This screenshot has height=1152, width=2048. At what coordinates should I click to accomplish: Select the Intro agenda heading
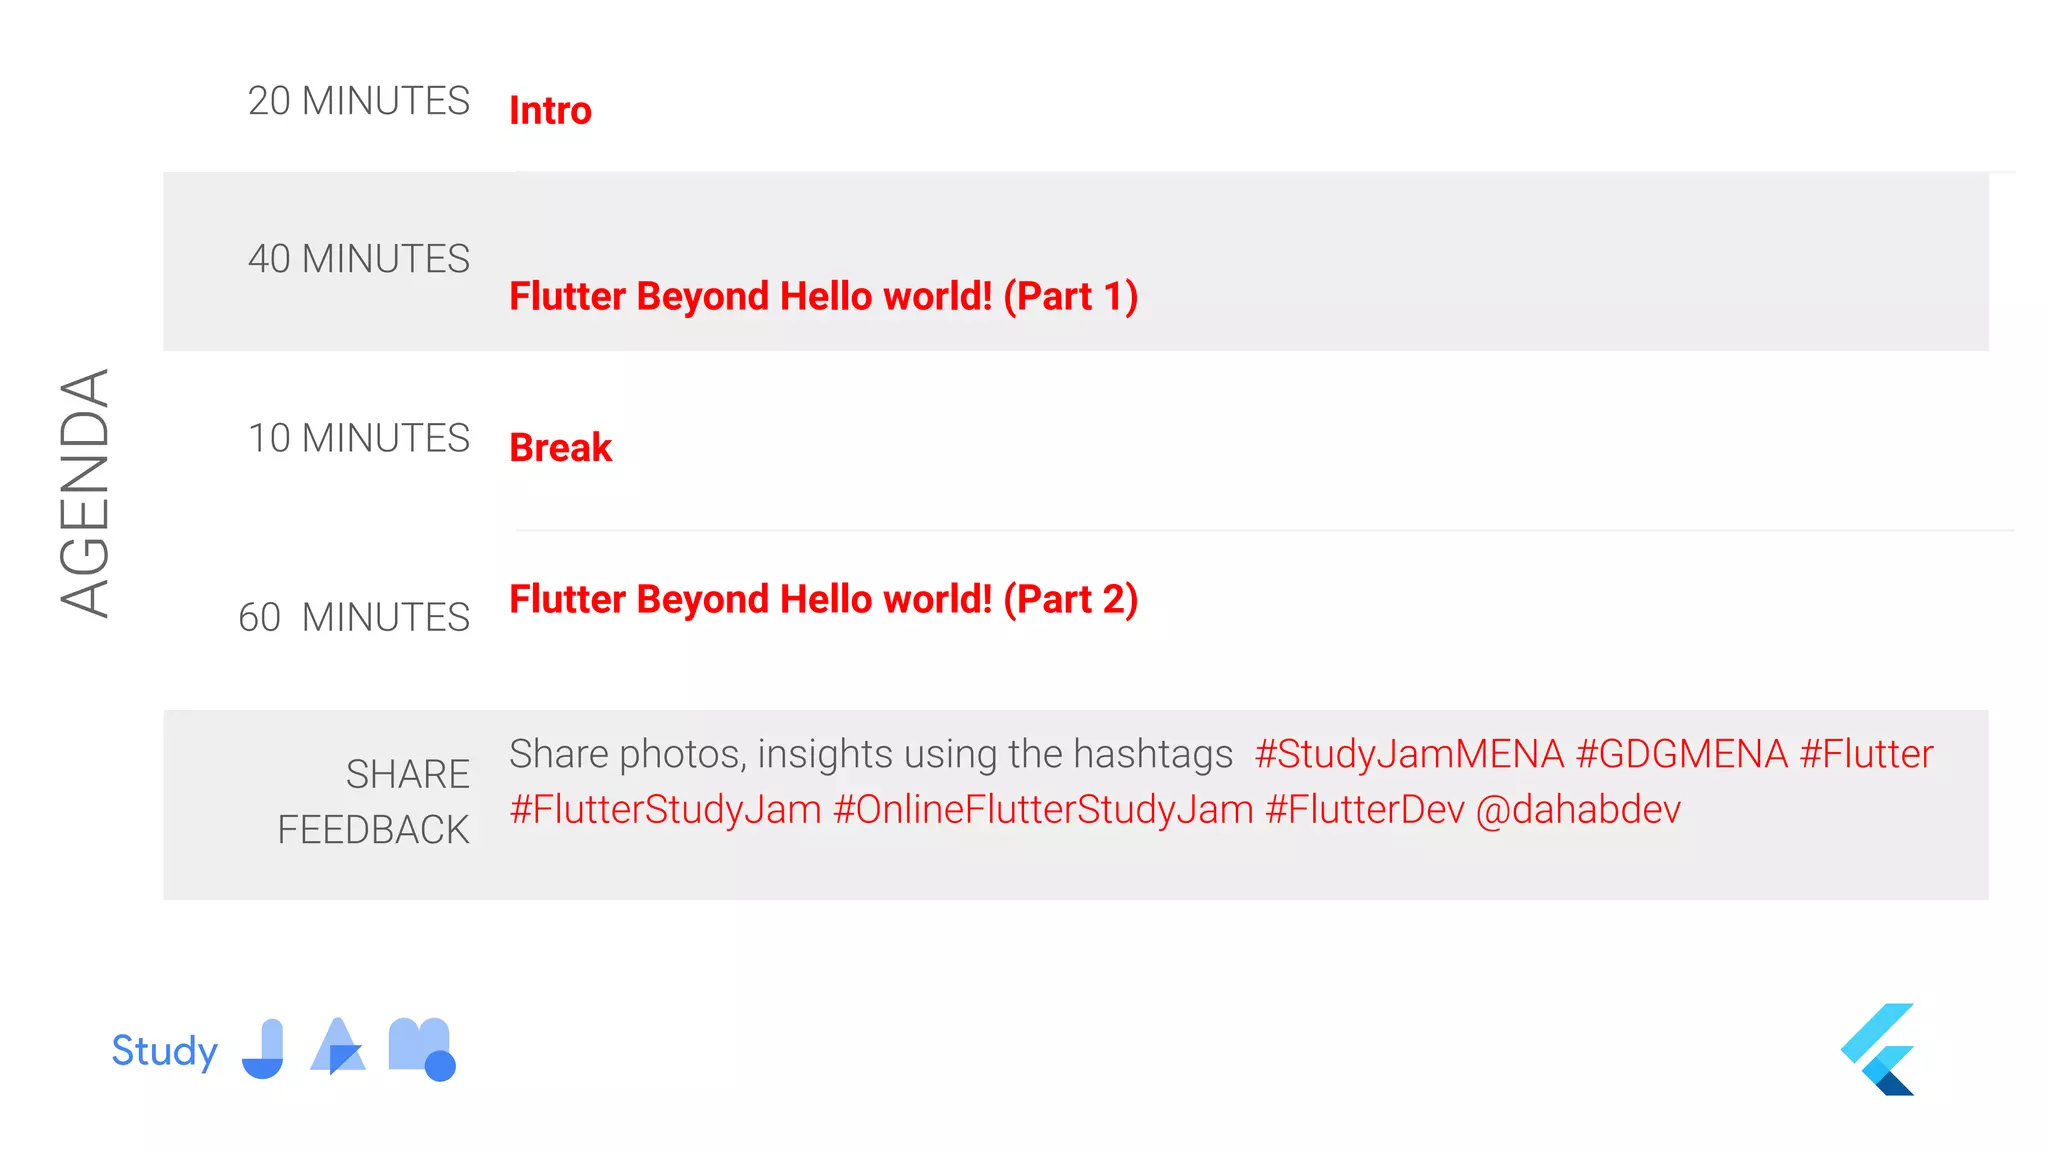550,110
